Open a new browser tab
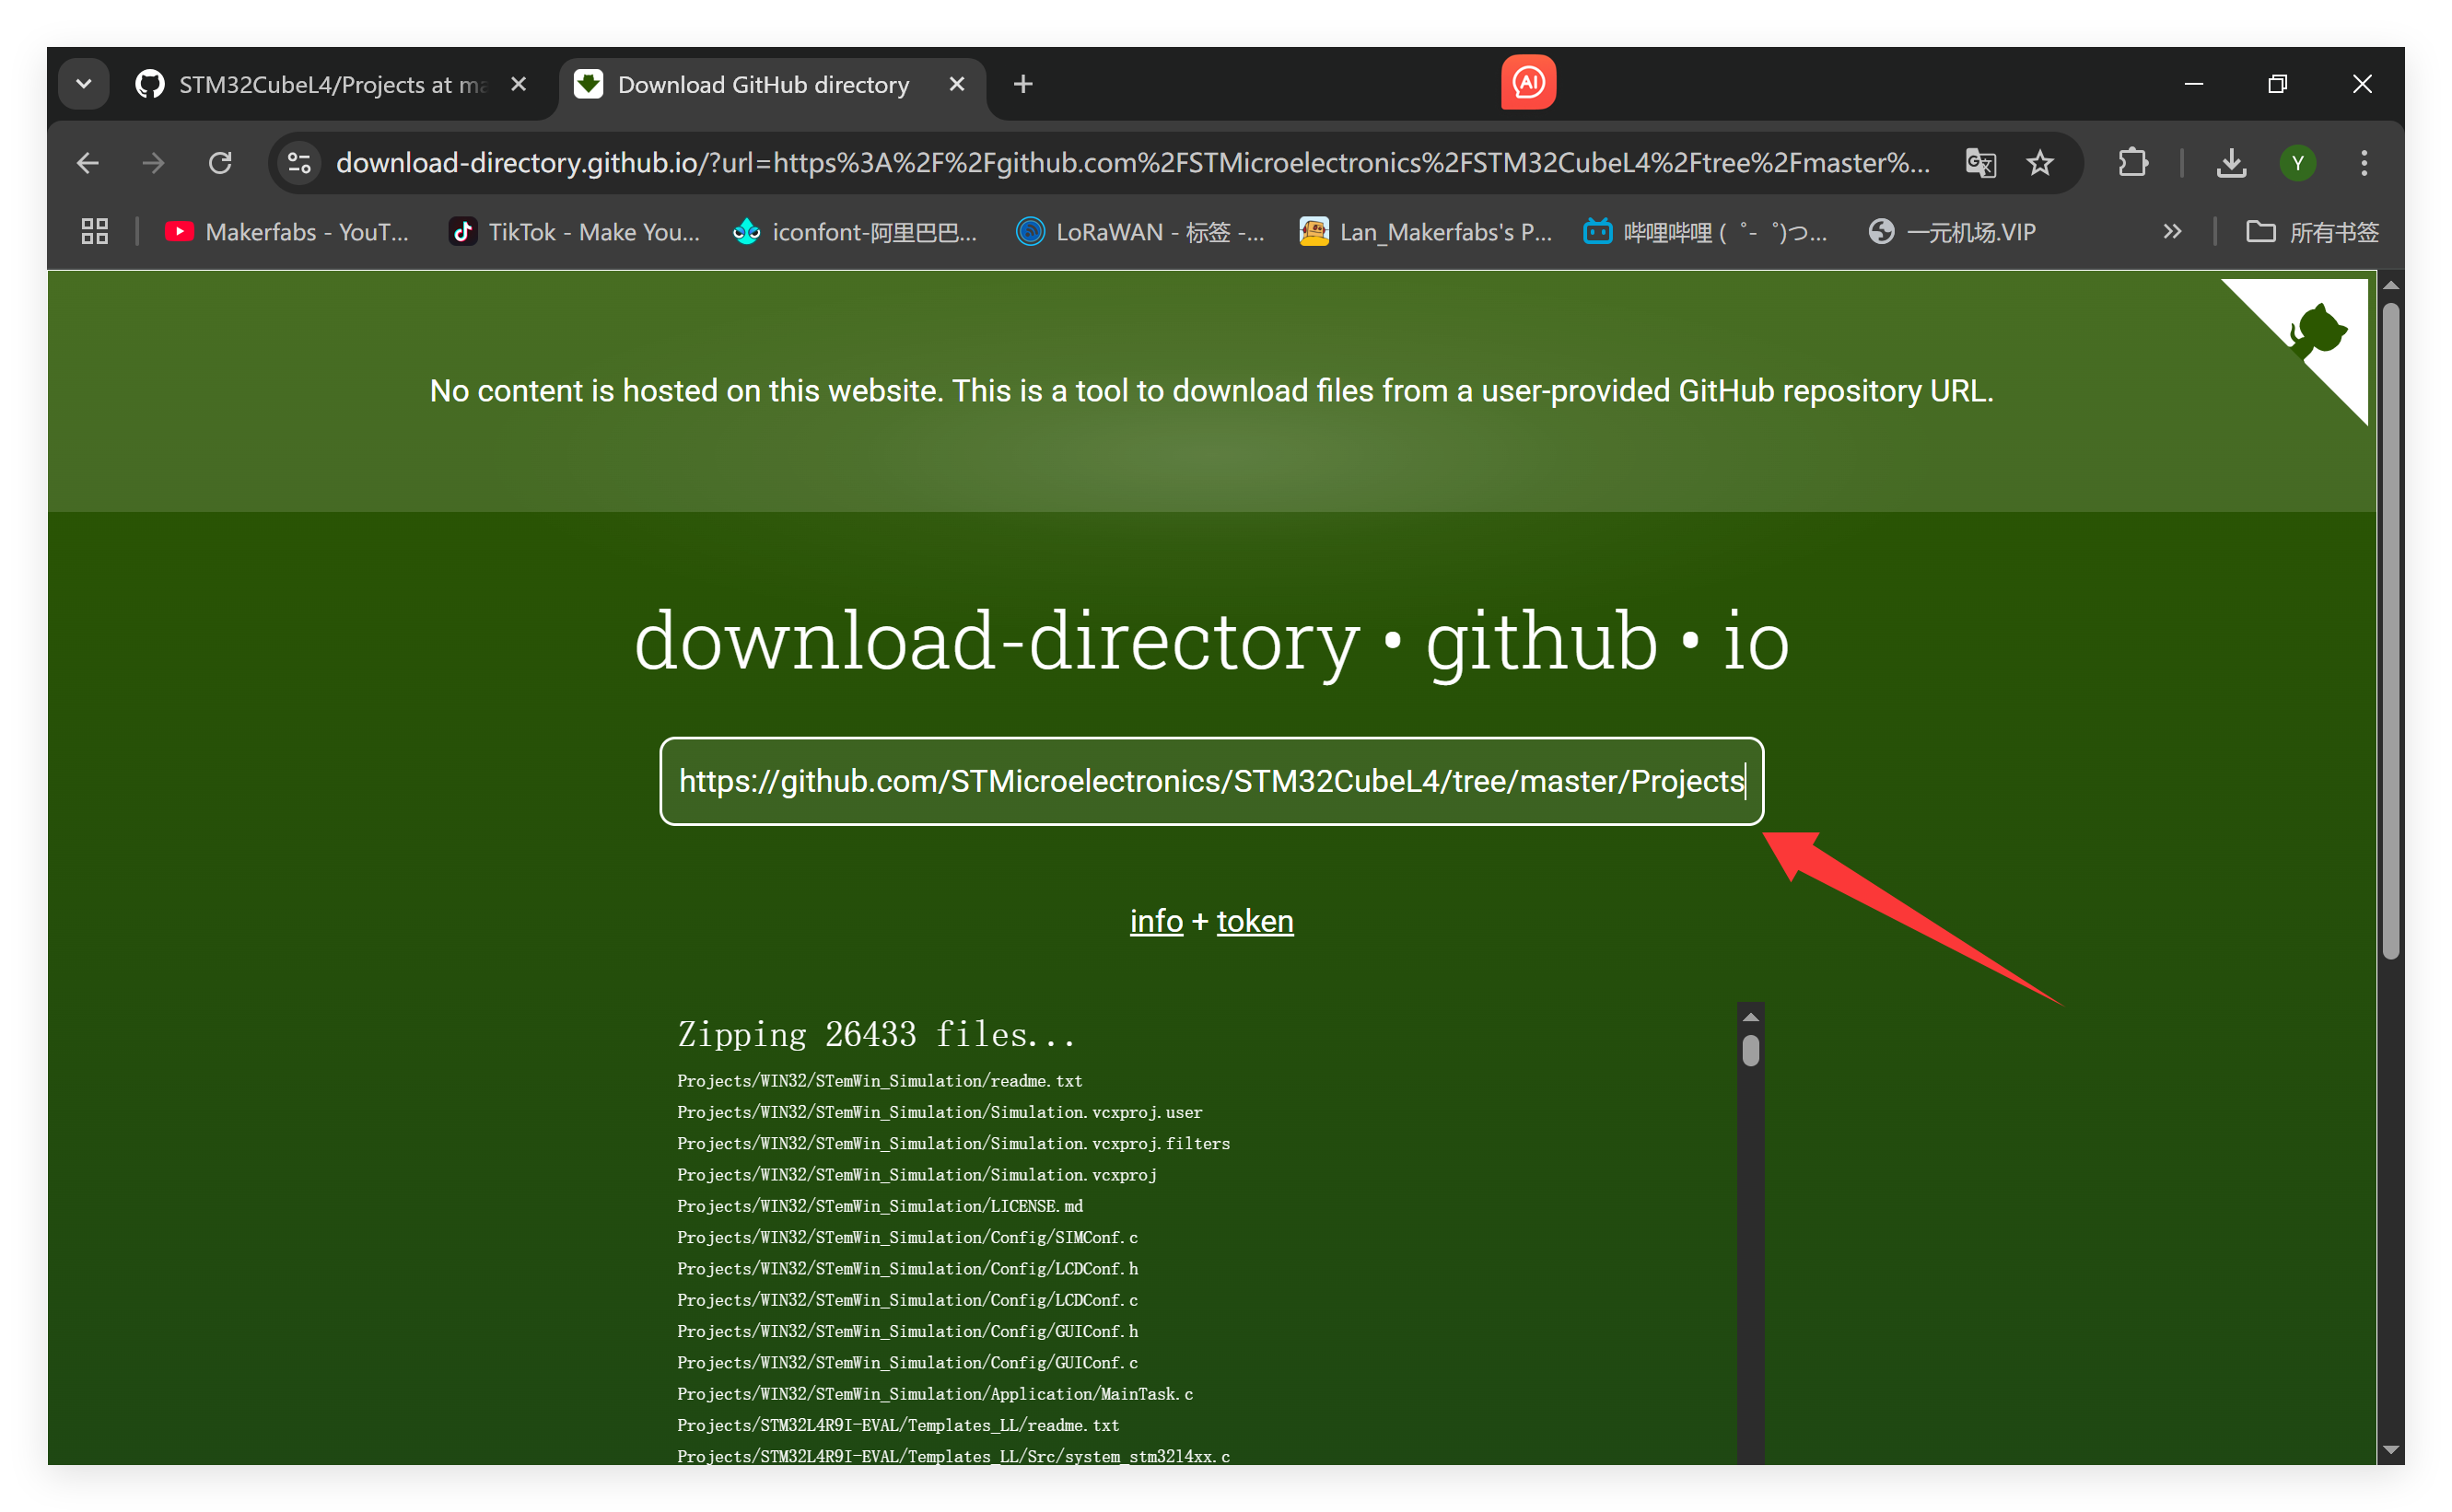This screenshot has width=2452, height=1512. [x=1023, y=84]
